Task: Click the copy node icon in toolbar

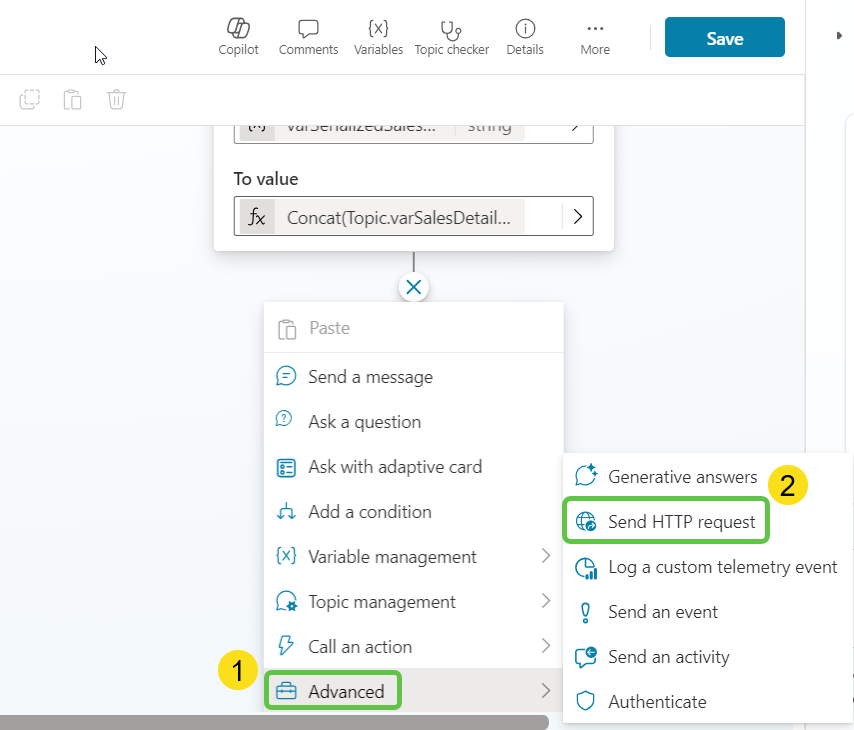Action: [x=30, y=99]
